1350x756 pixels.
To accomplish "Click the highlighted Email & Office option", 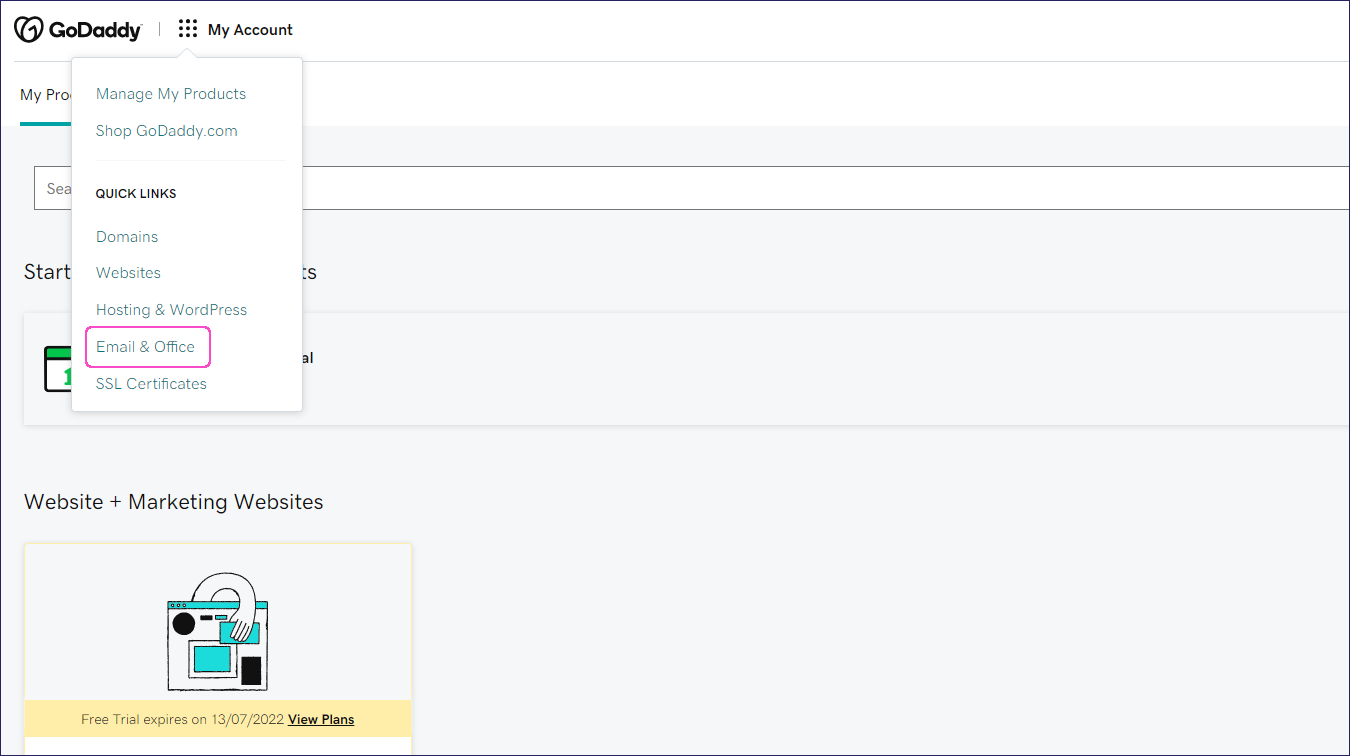I will (144, 346).
